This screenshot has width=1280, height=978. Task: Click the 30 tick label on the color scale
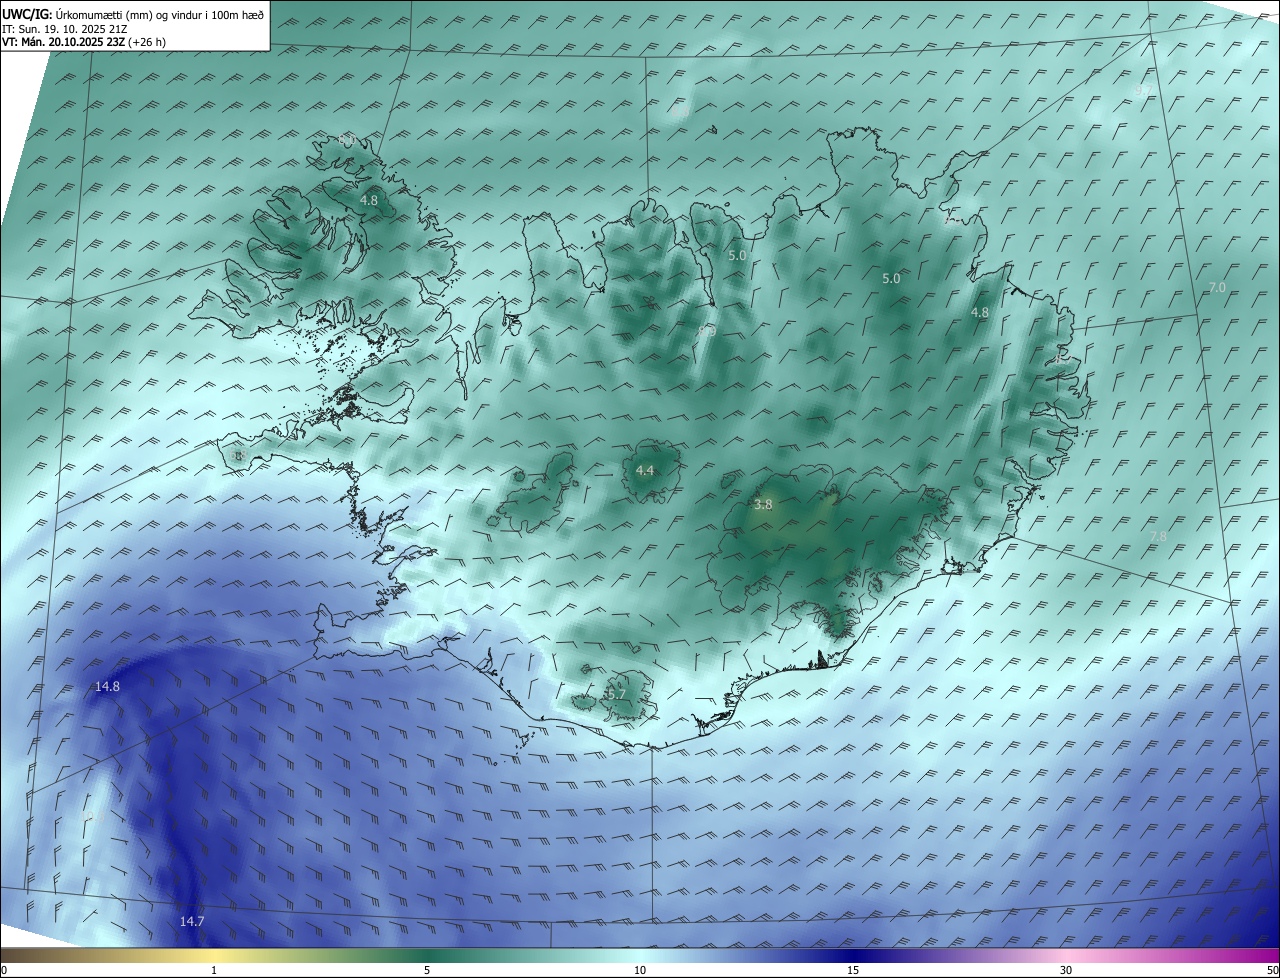point(1066,970)
